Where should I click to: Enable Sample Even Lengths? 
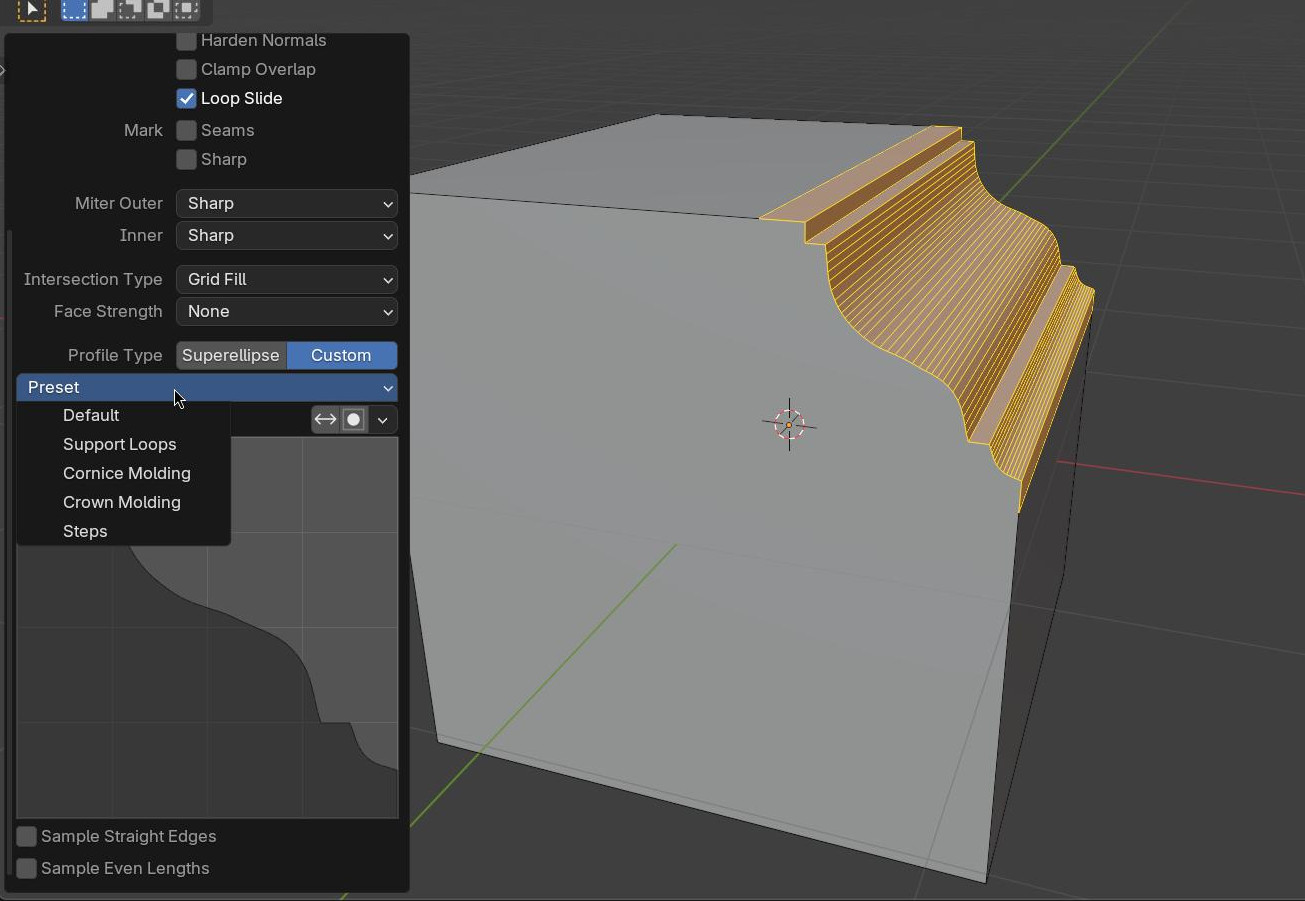(x=27, y=868)
